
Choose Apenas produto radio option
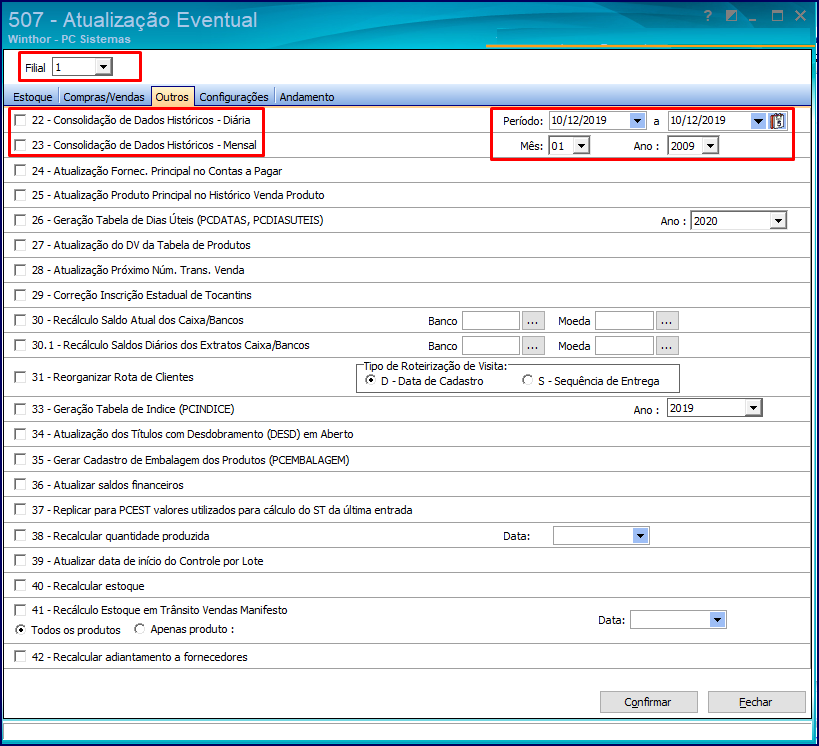139,629
